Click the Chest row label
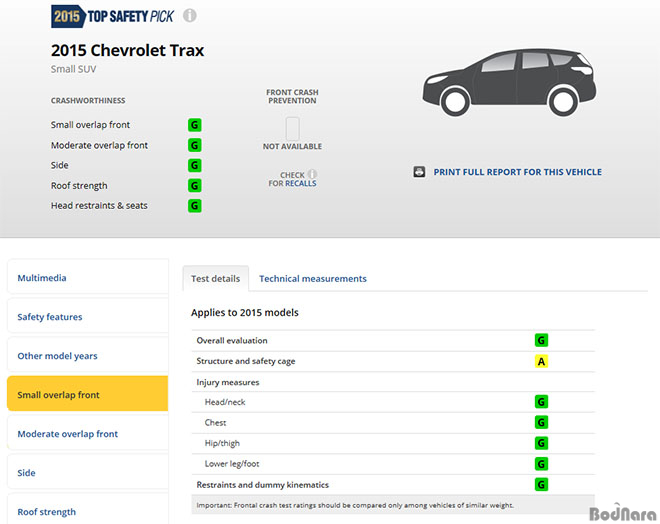 click(x=215, y=422)
